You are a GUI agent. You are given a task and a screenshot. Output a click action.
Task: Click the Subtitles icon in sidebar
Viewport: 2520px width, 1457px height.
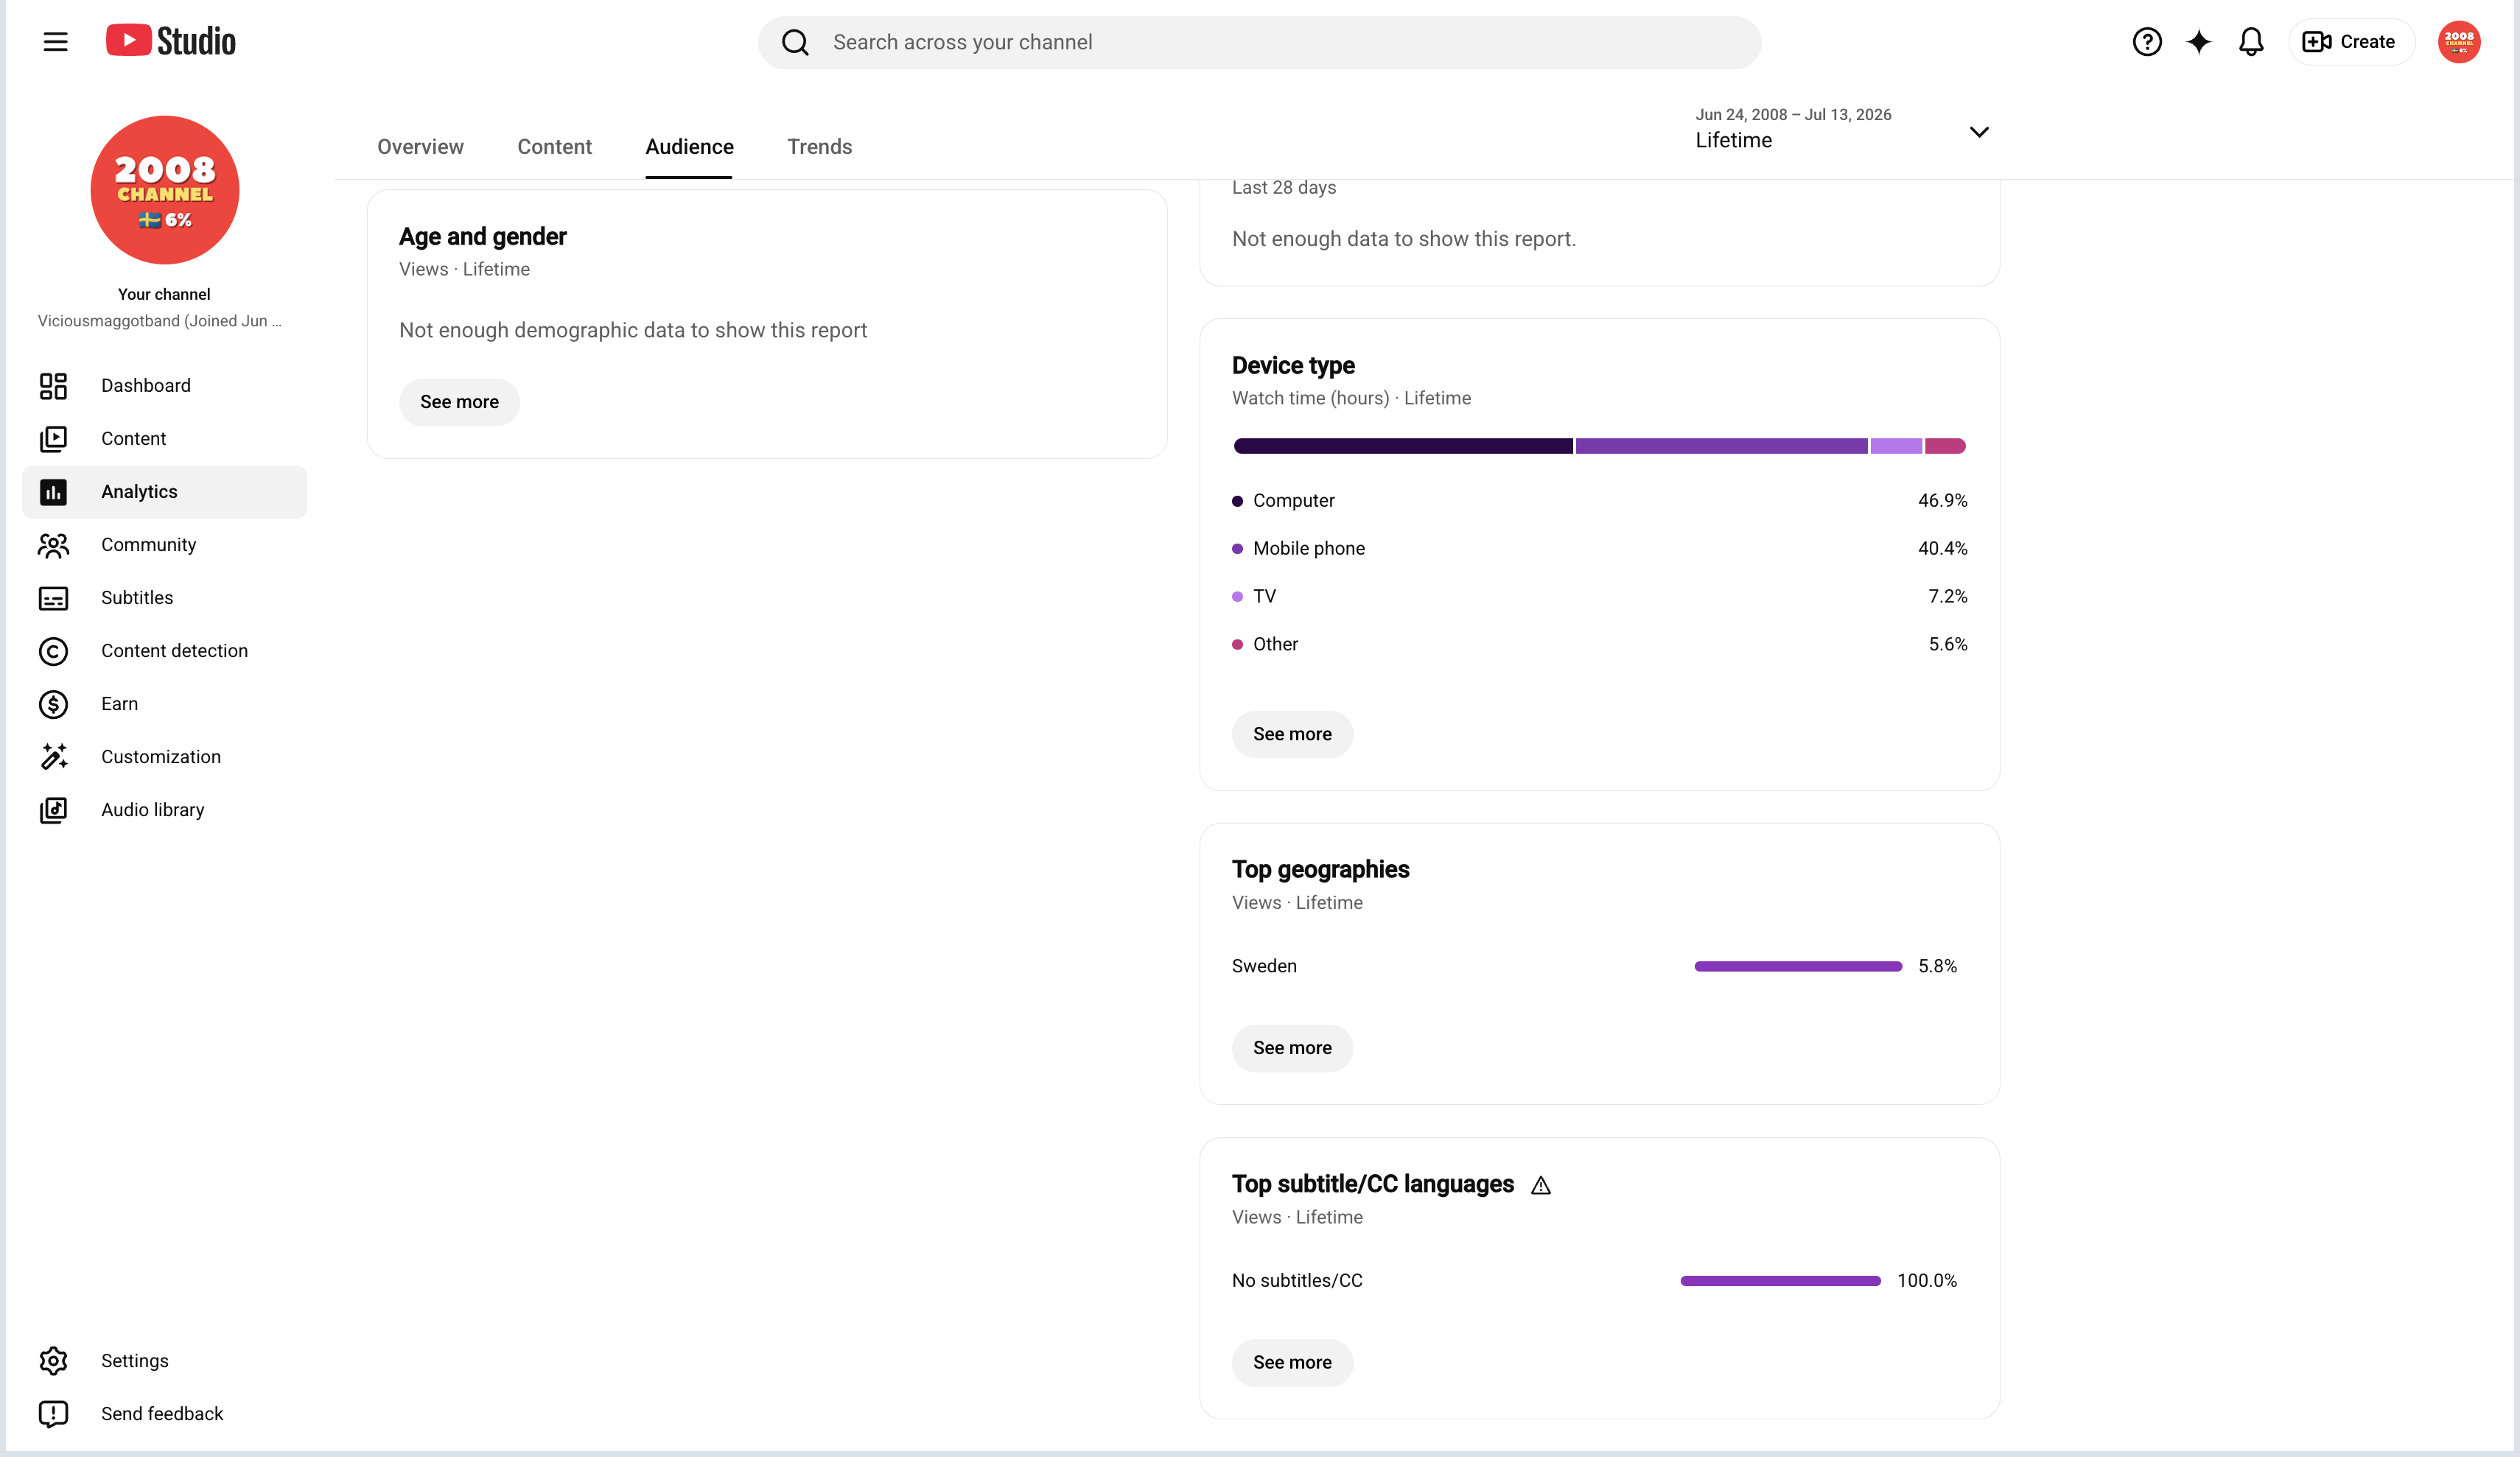click(53, 598)
